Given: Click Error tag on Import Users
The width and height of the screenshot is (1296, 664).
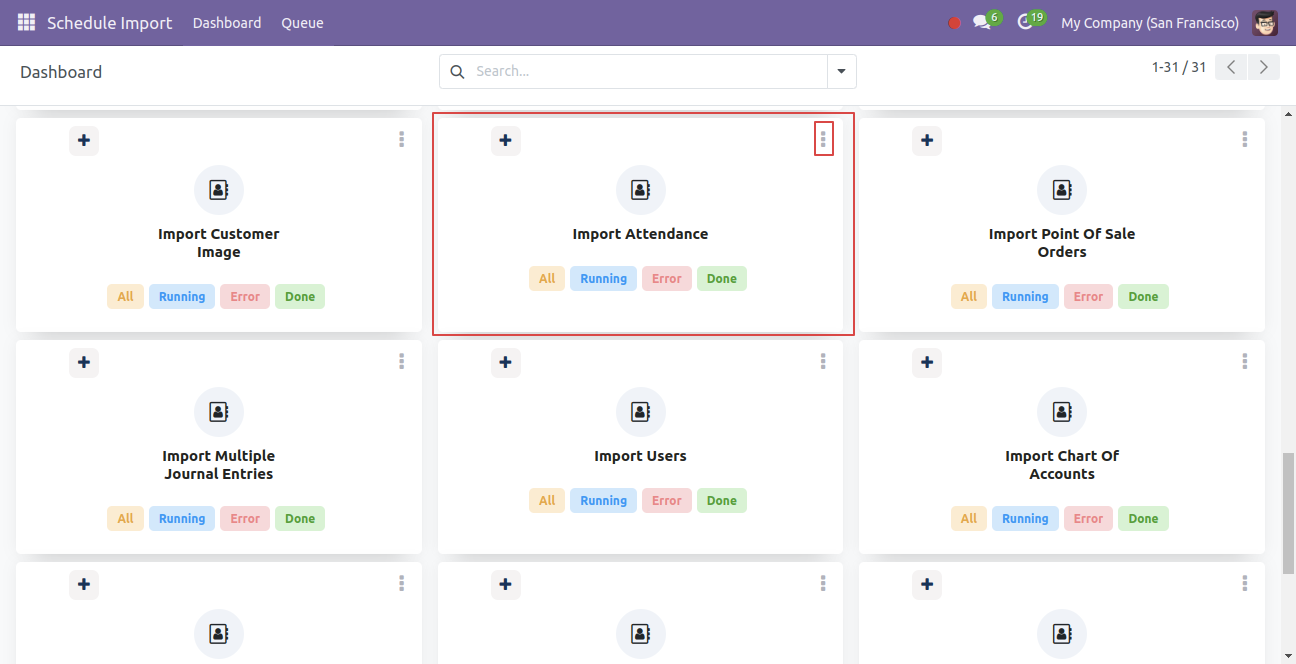Looking at the screenshot, I should click(x=667, y=501).
